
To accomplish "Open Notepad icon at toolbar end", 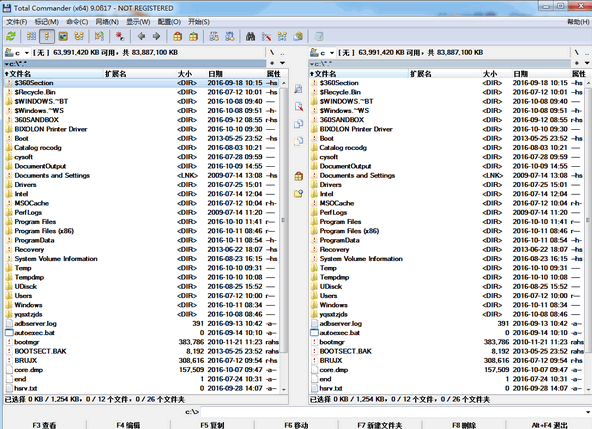I will pos(319,36).
